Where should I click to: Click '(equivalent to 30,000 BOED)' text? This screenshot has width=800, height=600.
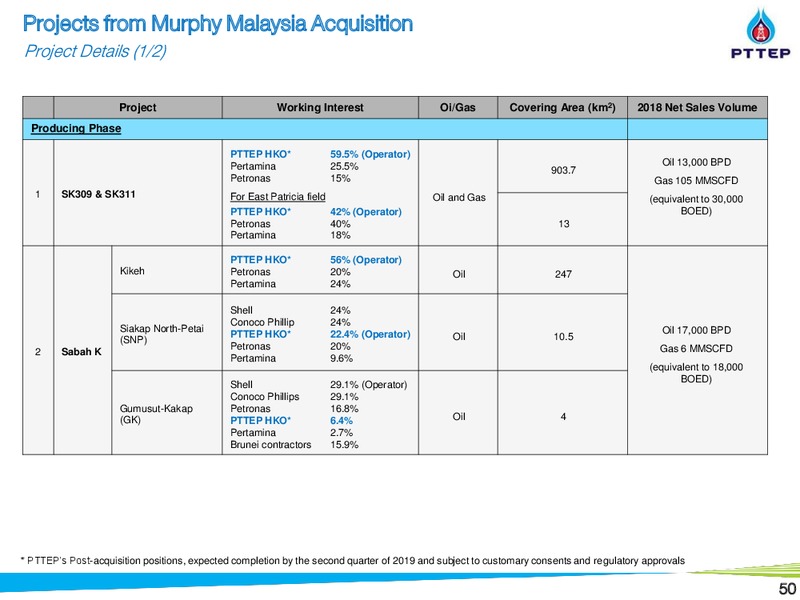click(x=696, y=205)
